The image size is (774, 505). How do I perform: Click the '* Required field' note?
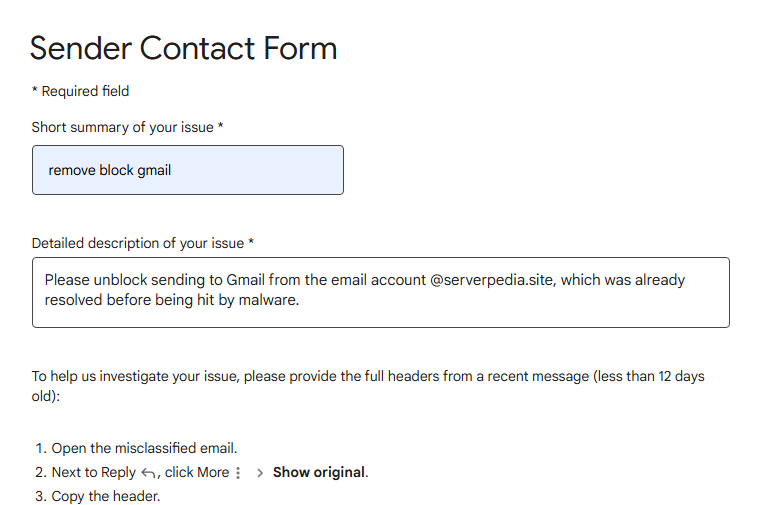coord(80,91)
